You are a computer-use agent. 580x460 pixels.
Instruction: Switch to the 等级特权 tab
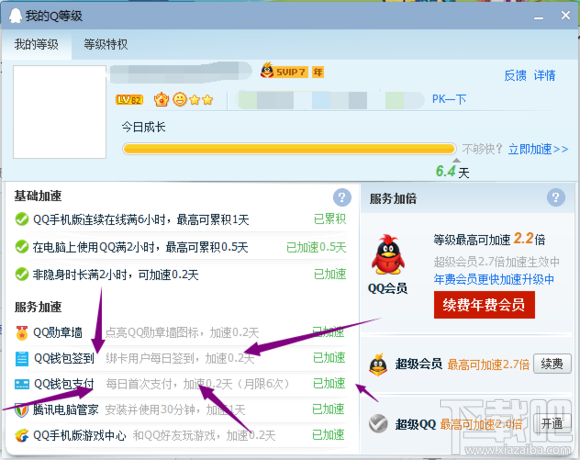click(x=105, y=44)
